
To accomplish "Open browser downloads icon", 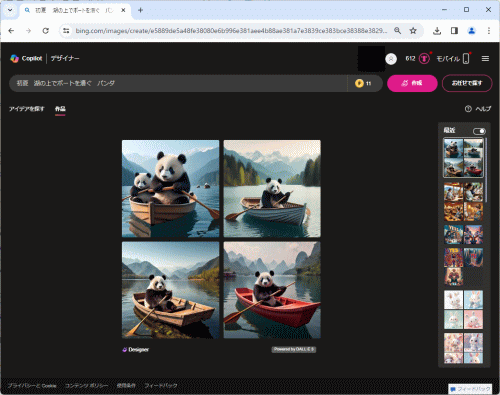I will click(437, 31).
